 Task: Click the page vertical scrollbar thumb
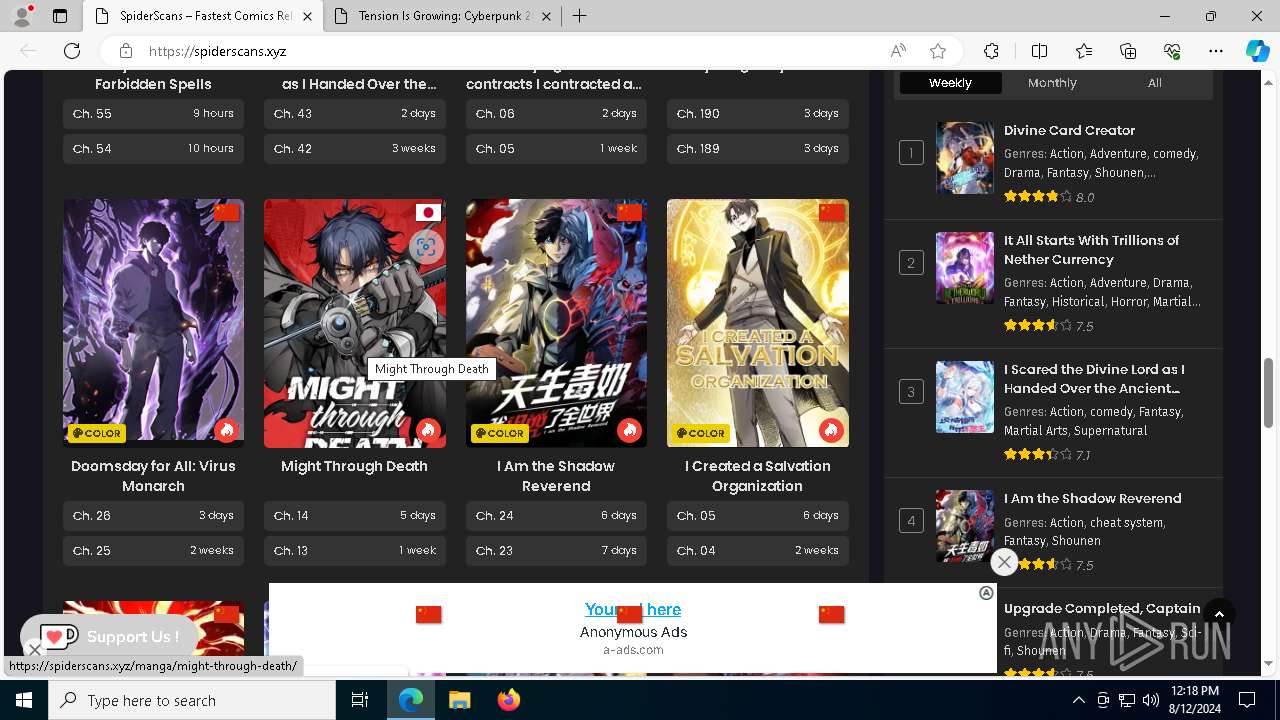1269,393
